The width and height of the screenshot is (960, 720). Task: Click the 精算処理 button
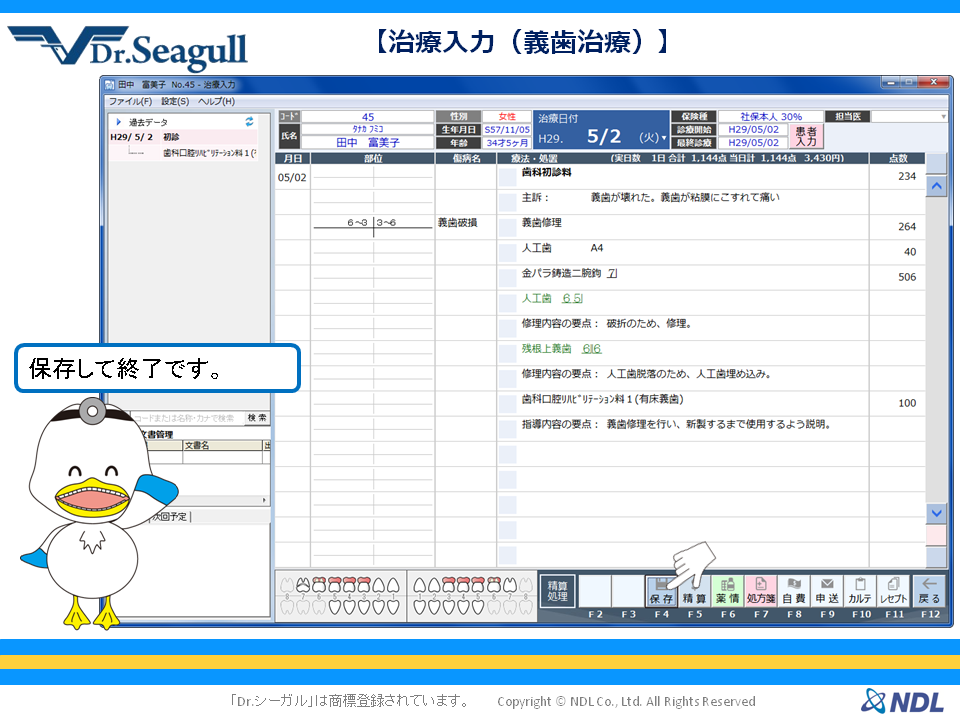coord(557,591)
